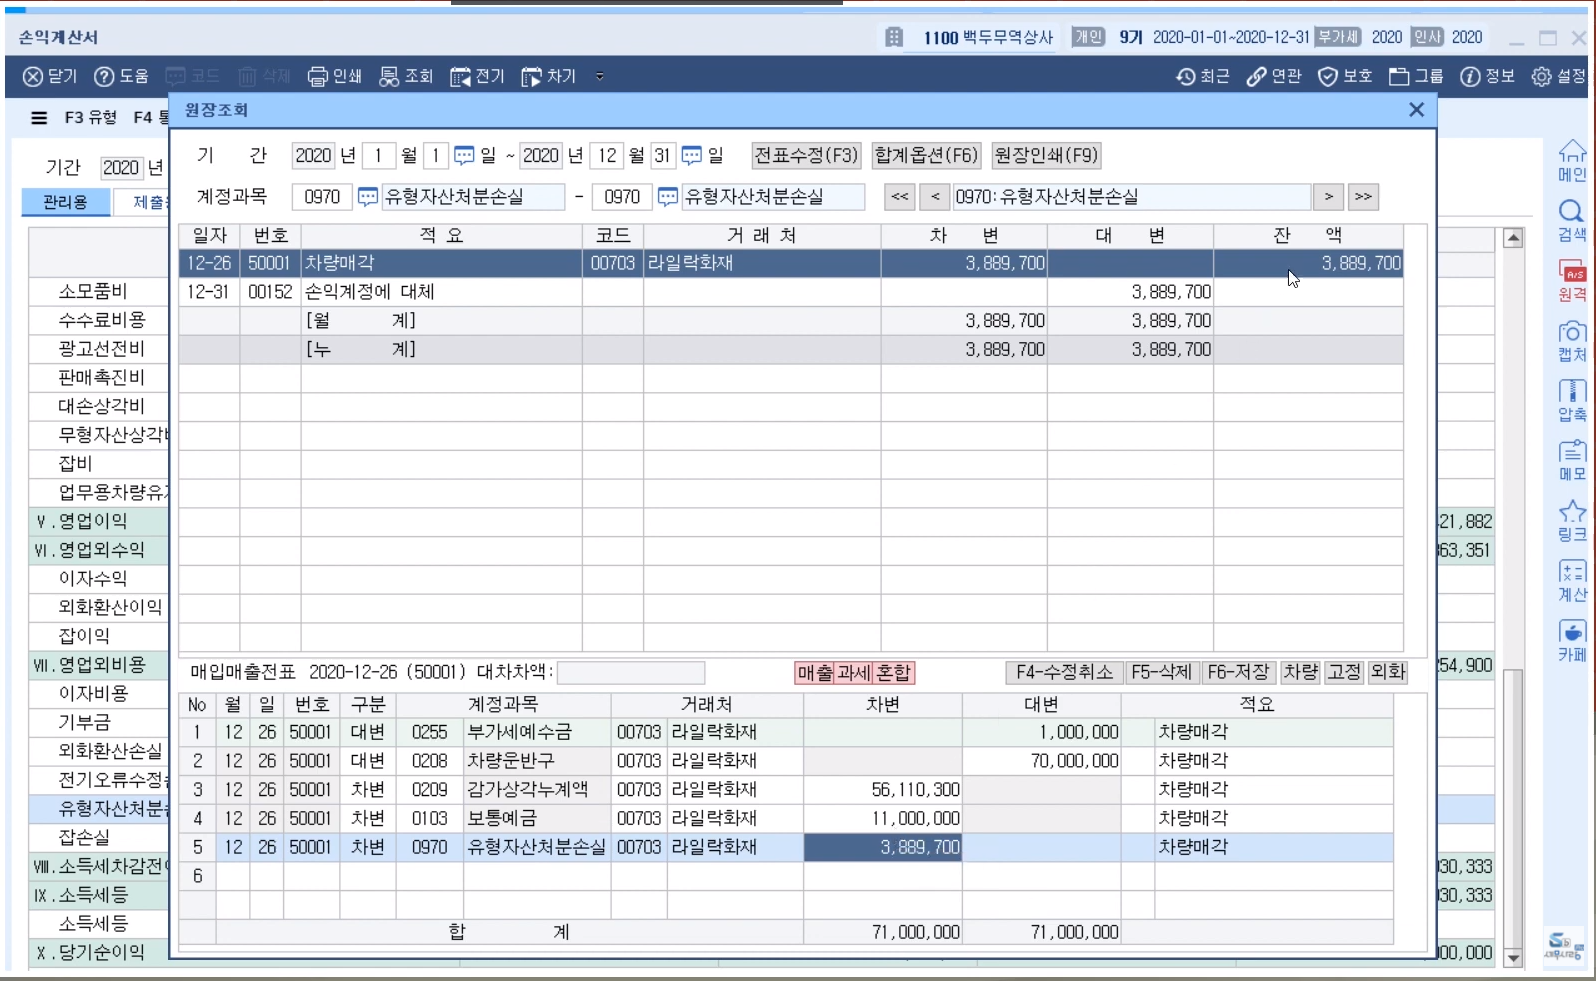
Task: Open account code lookup beside first 0970
Action: (x=368, y=197)
